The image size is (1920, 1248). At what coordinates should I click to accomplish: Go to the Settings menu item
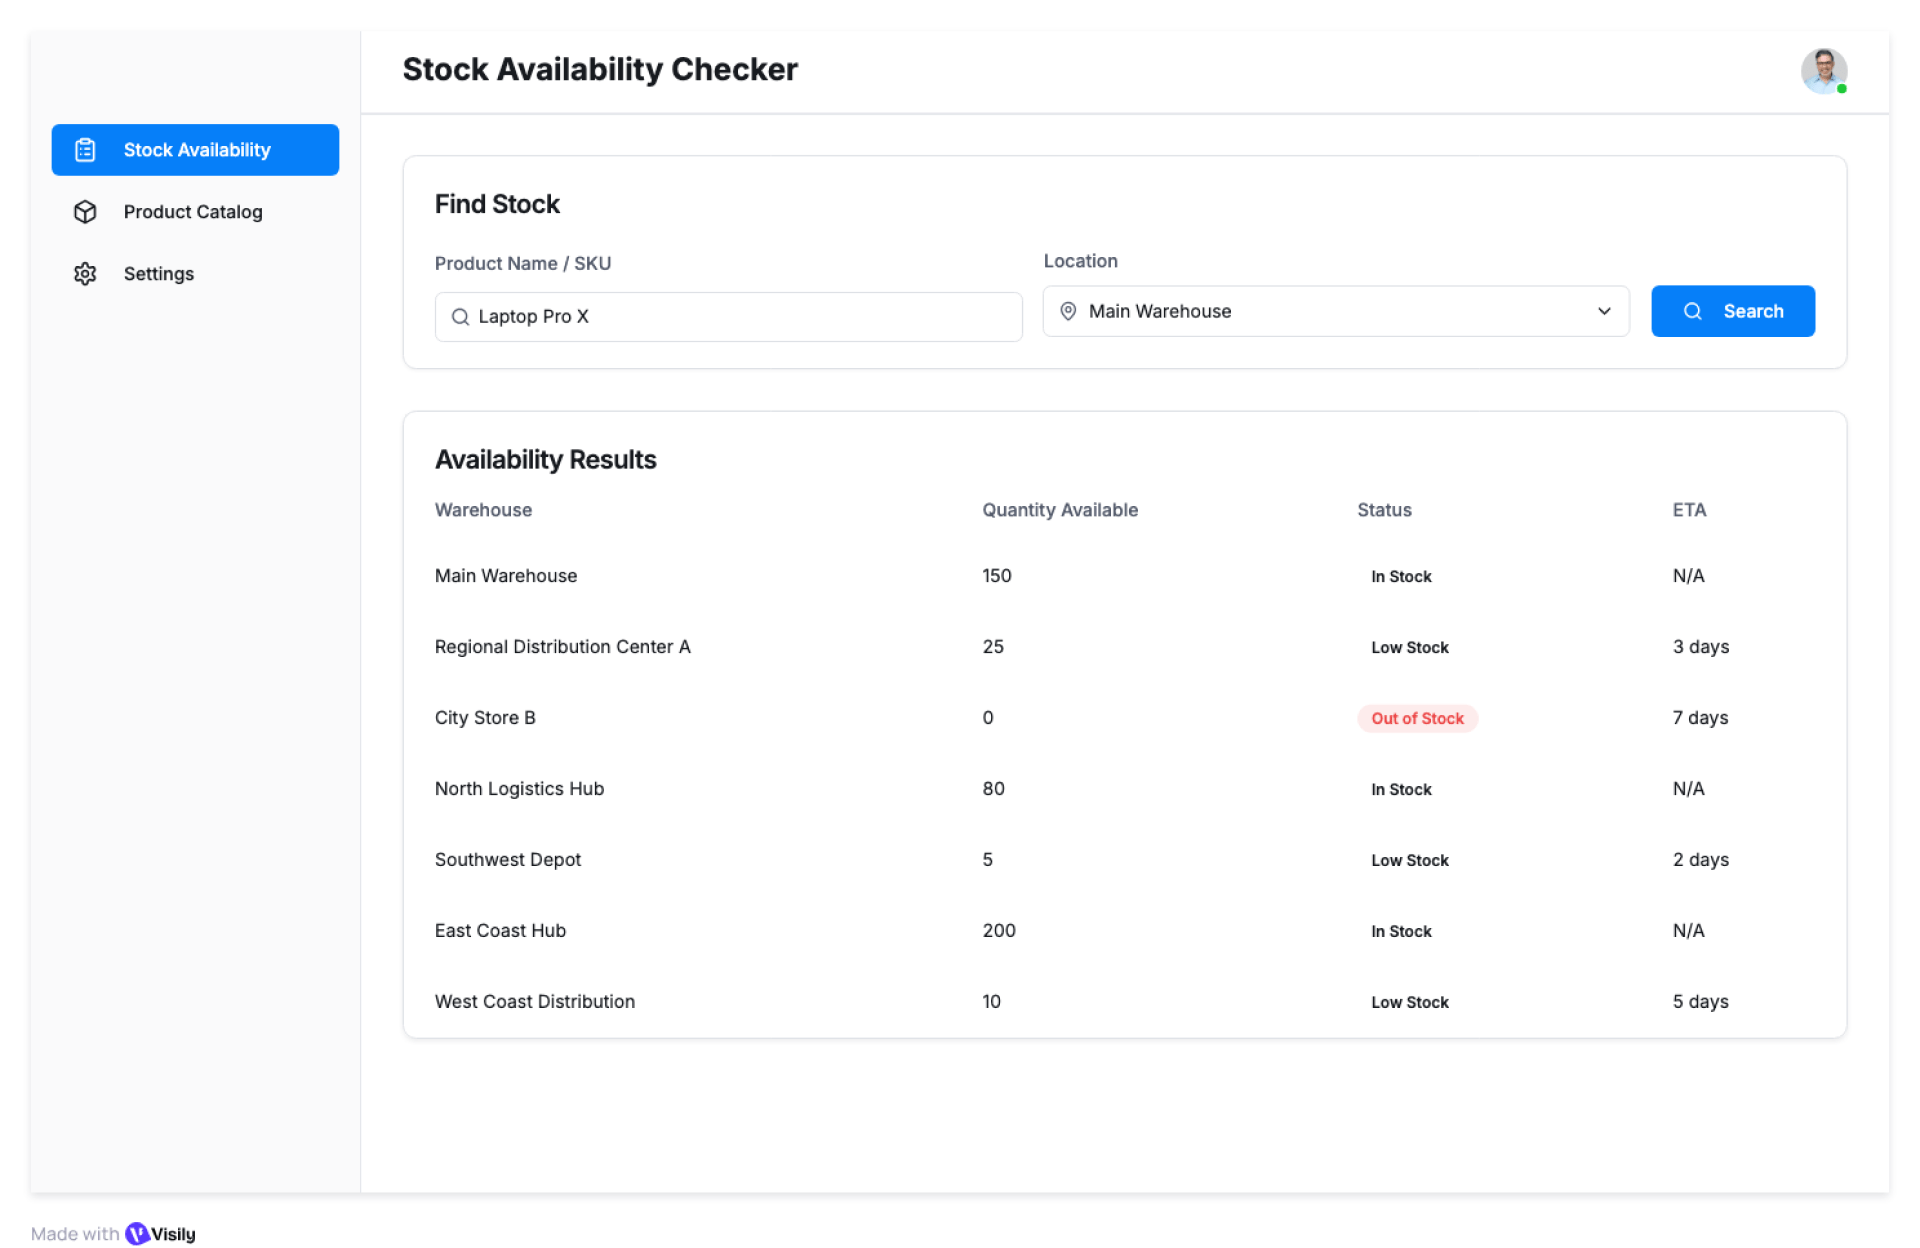(x=159, y=274)
